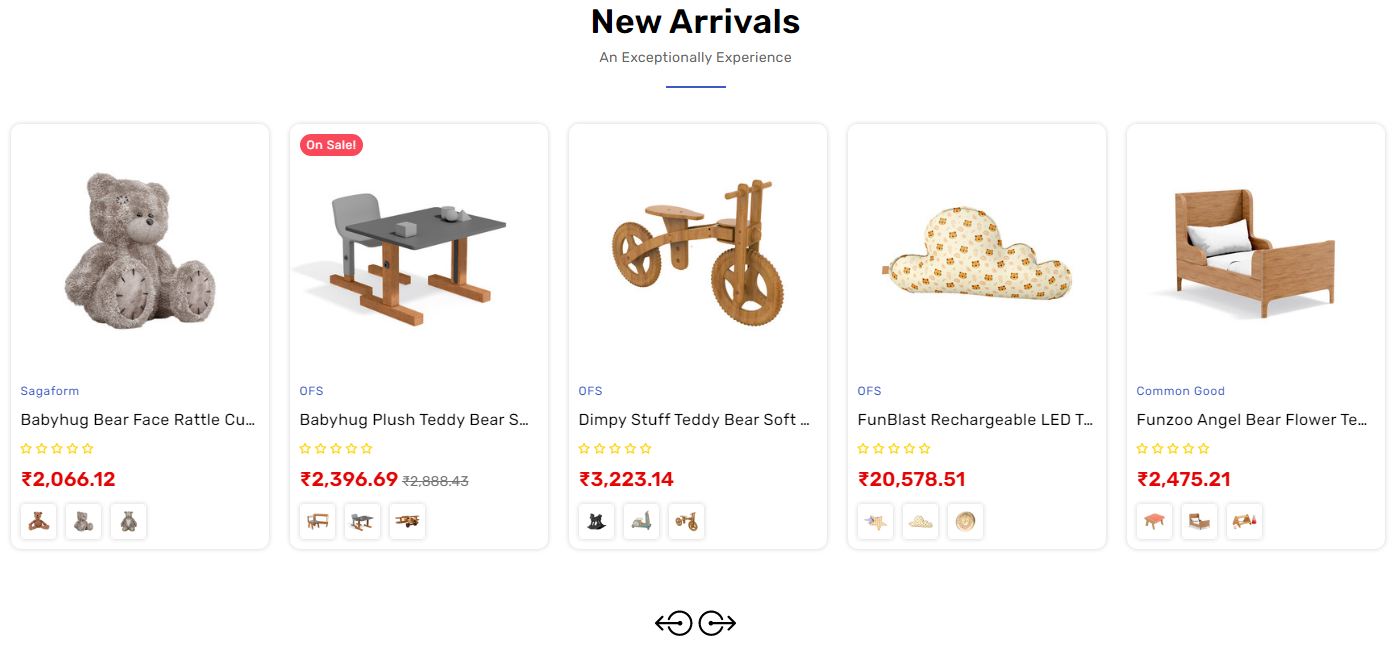Rate the FunBlast product five stars

point(925,449)
